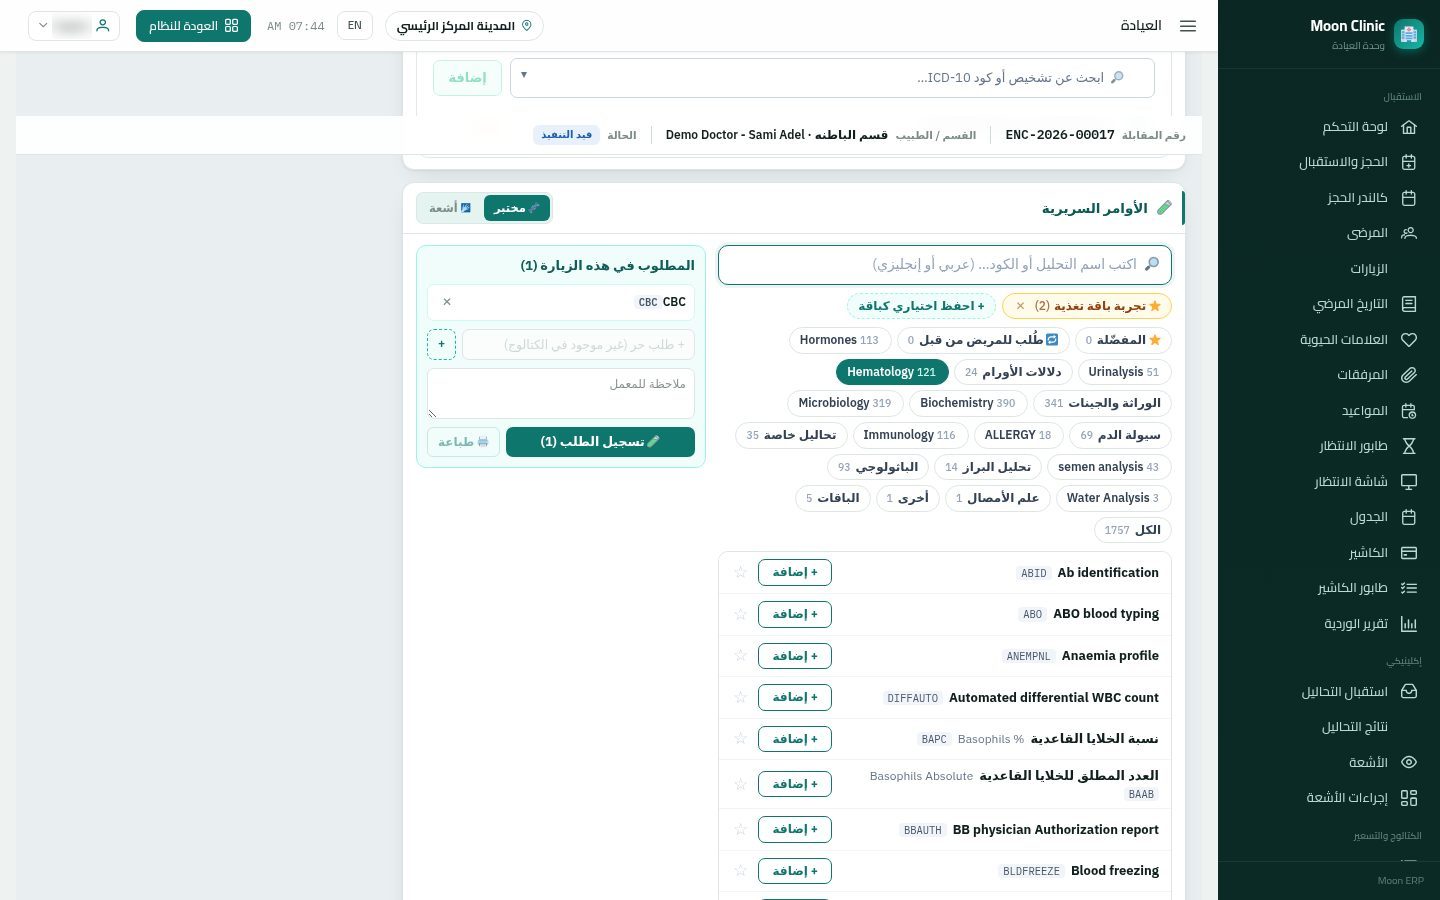Show all tests with الكل chip
Viewport: 1440px width, 900px height.
(1132, 530)
